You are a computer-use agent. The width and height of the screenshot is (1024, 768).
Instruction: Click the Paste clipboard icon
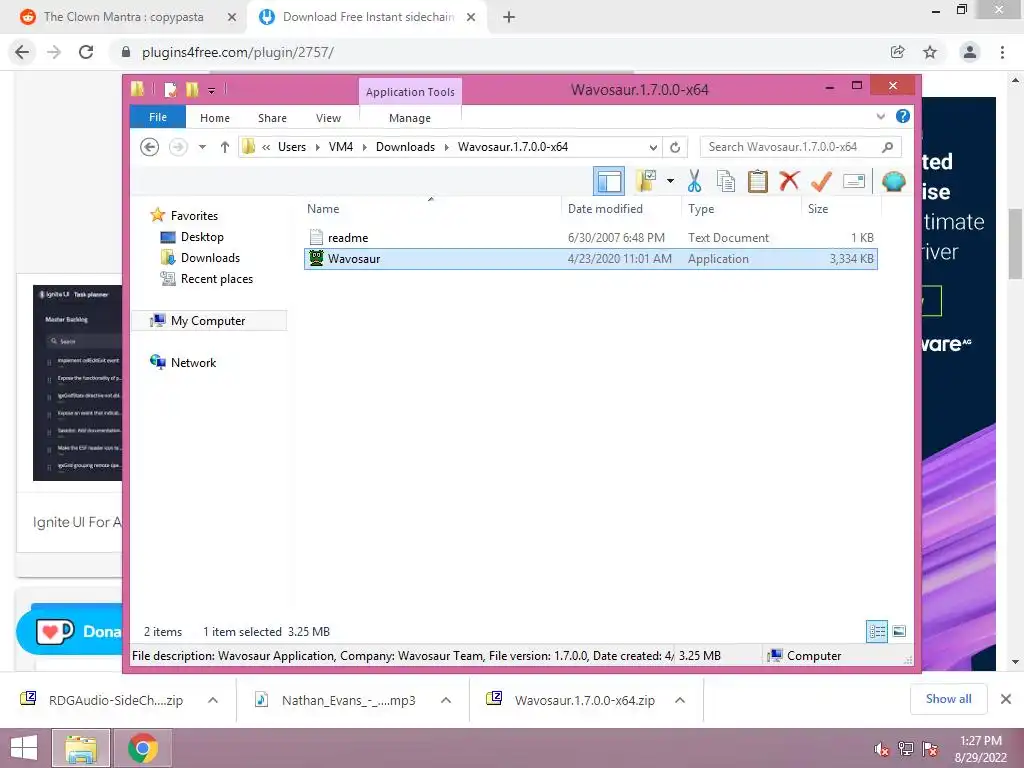(758, 181)
